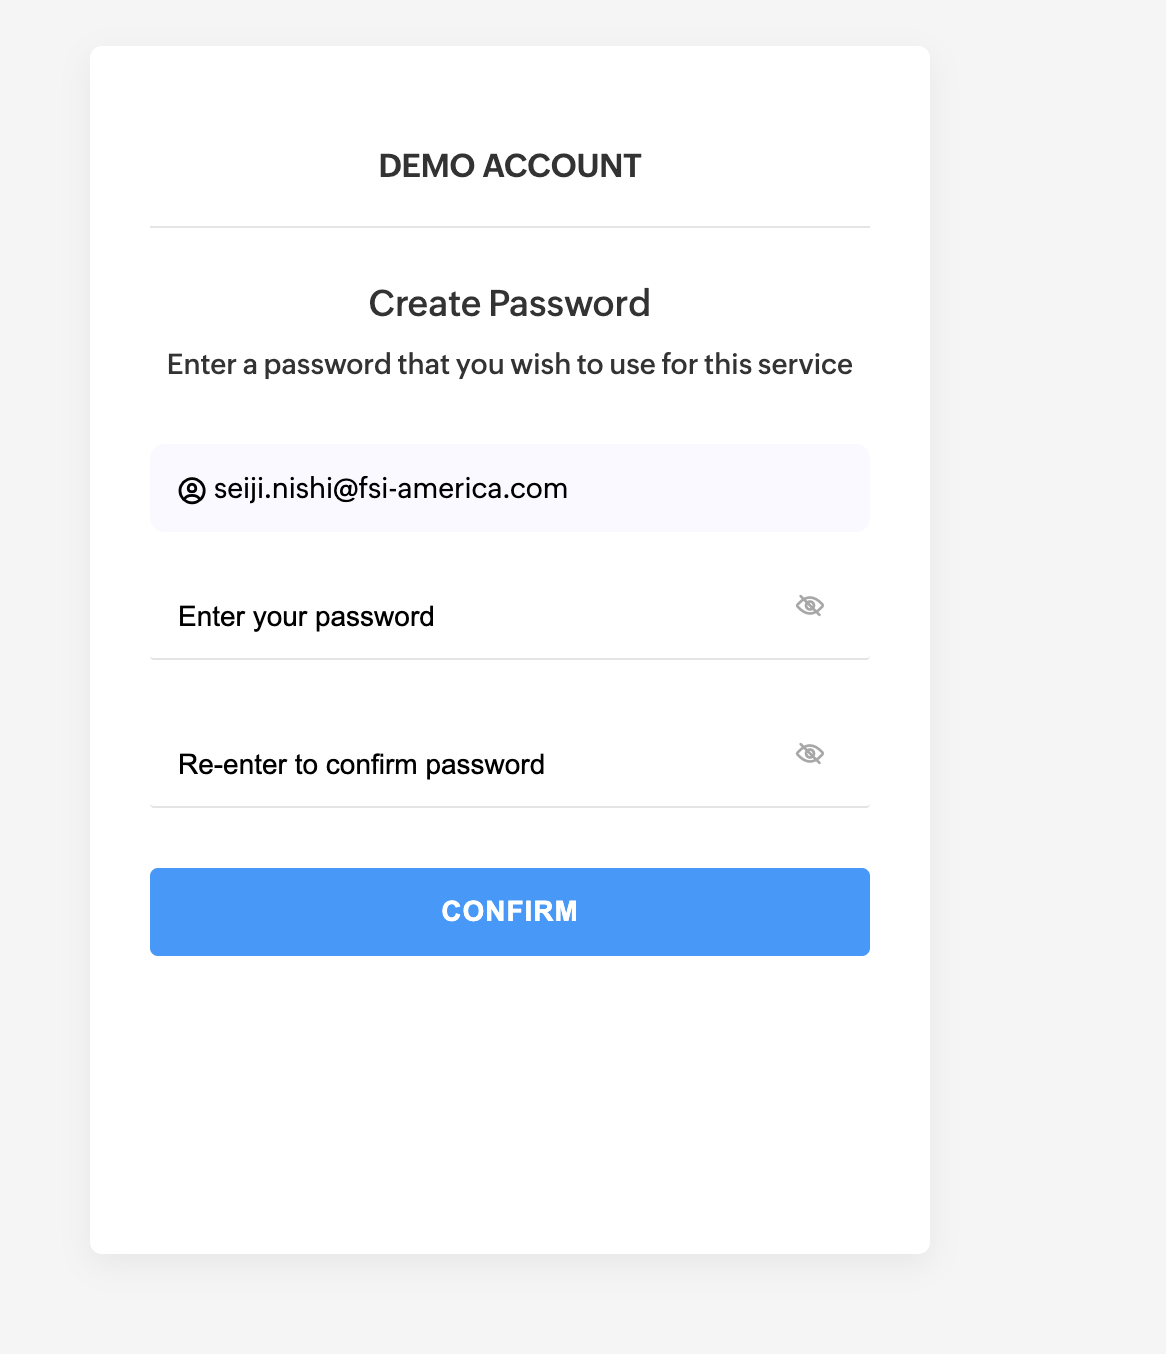Click the crossed-out eye next to "Enter your password"

pyautogui.click(x=809, y=605)
